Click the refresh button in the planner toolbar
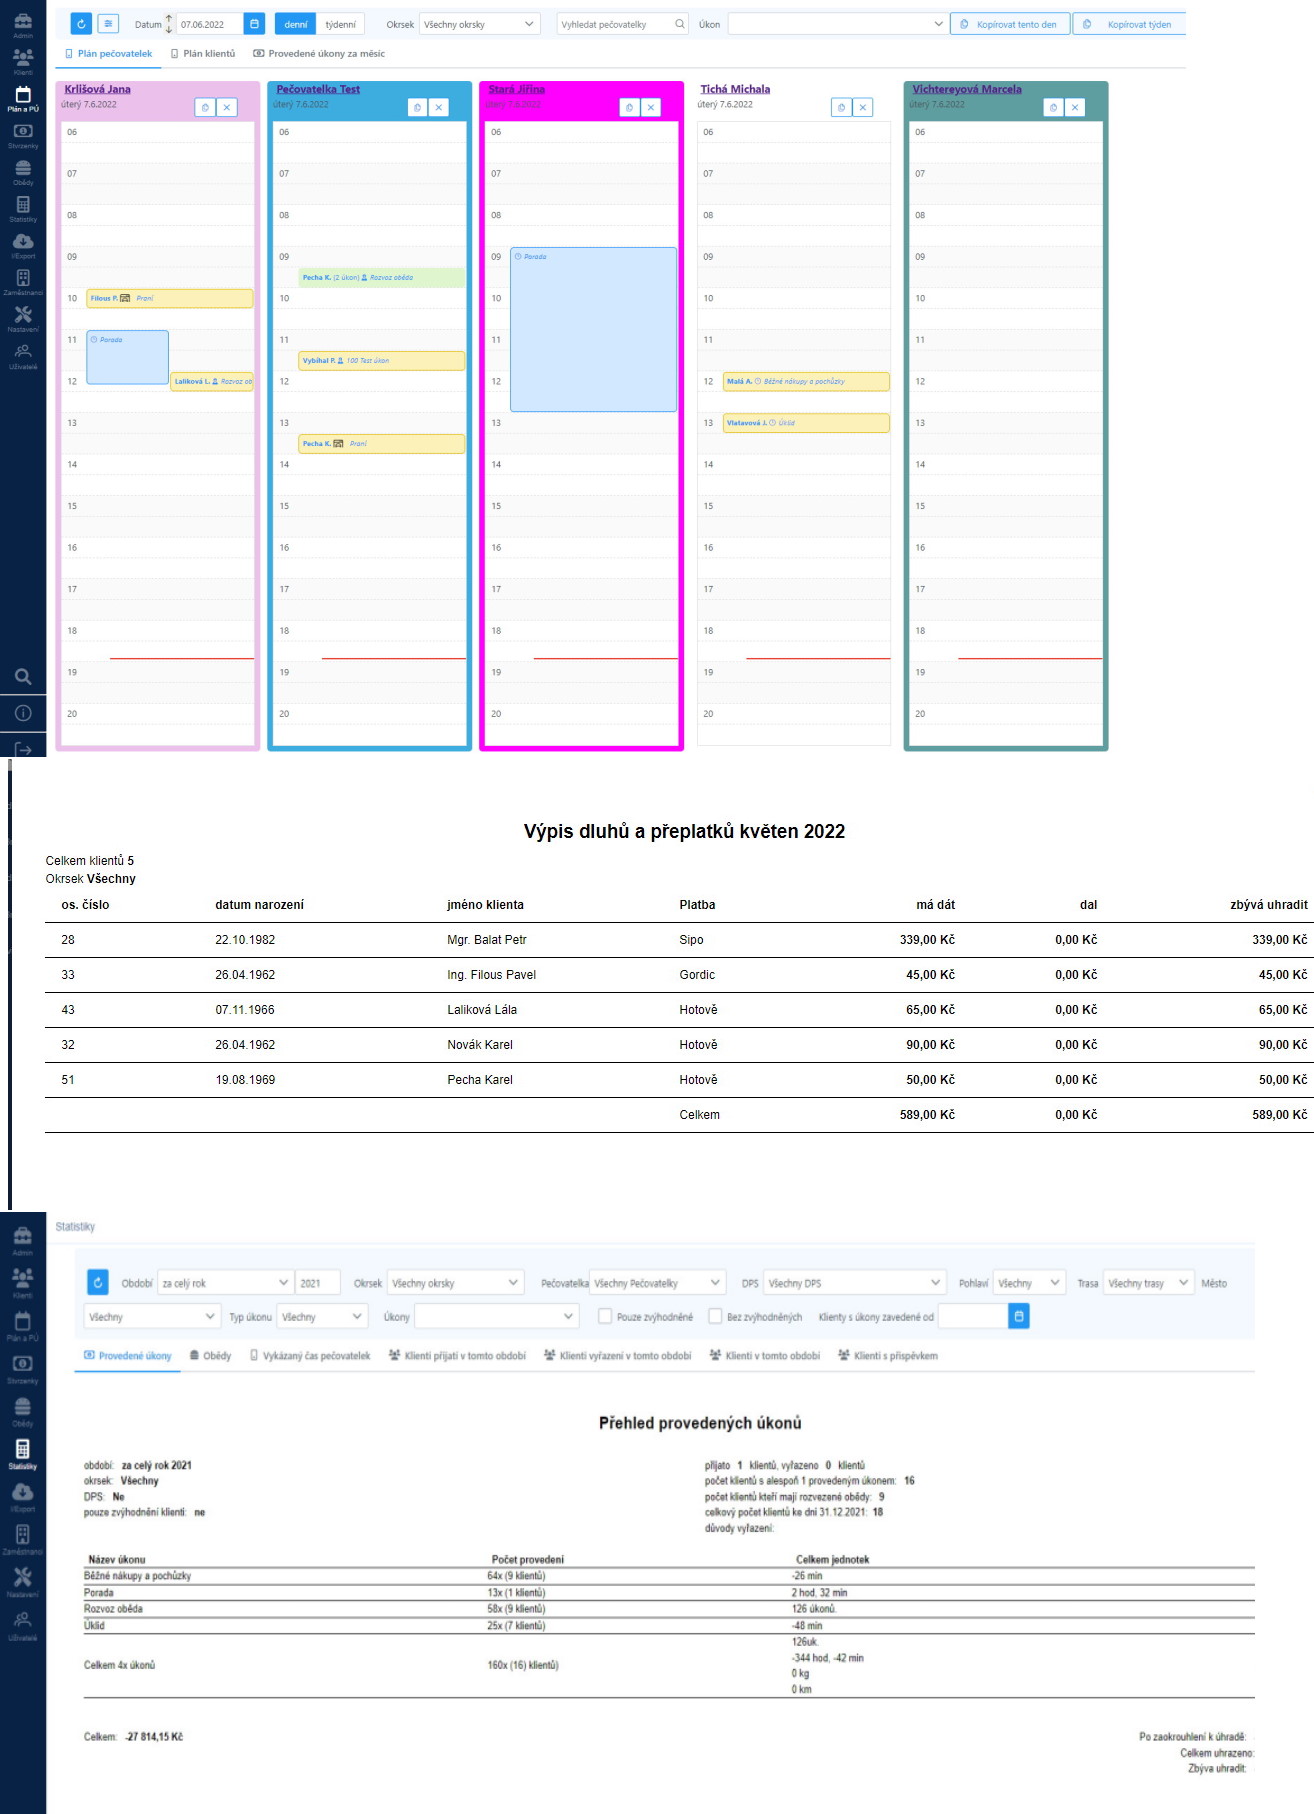Screen dimensions: 1314x1814 click(x=81, y=24)
